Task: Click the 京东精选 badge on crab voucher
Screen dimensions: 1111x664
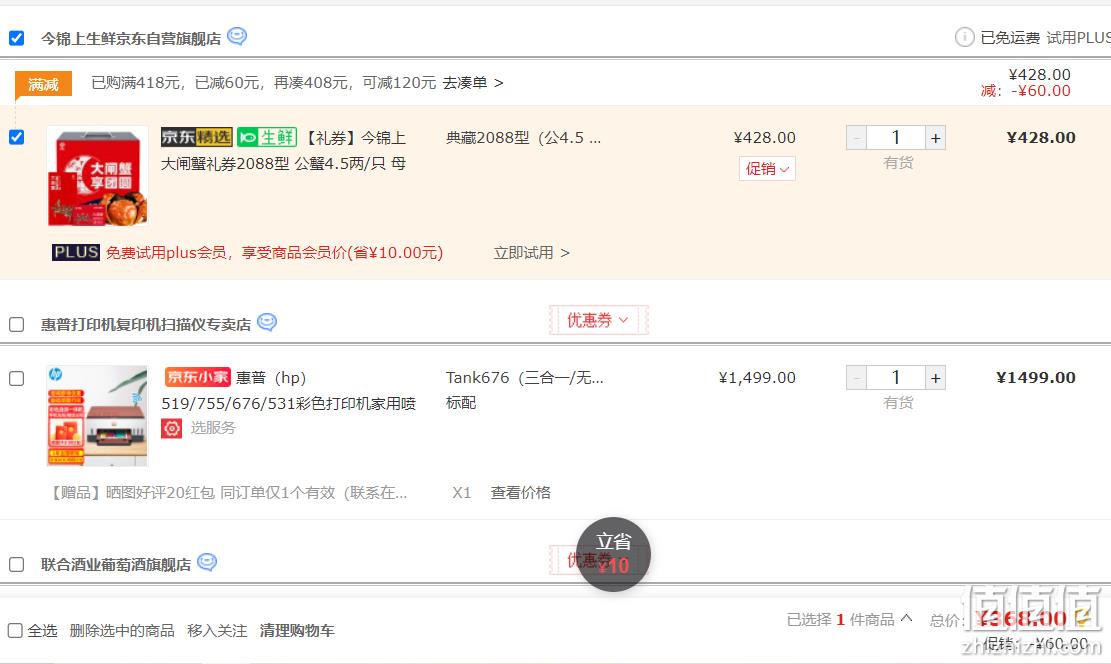Action: point(196,137)
